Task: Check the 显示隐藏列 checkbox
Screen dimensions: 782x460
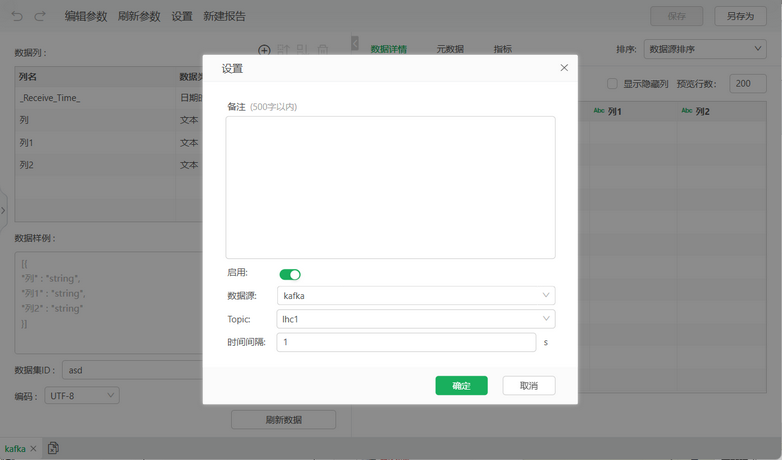Action: click(x=612, y=84)
